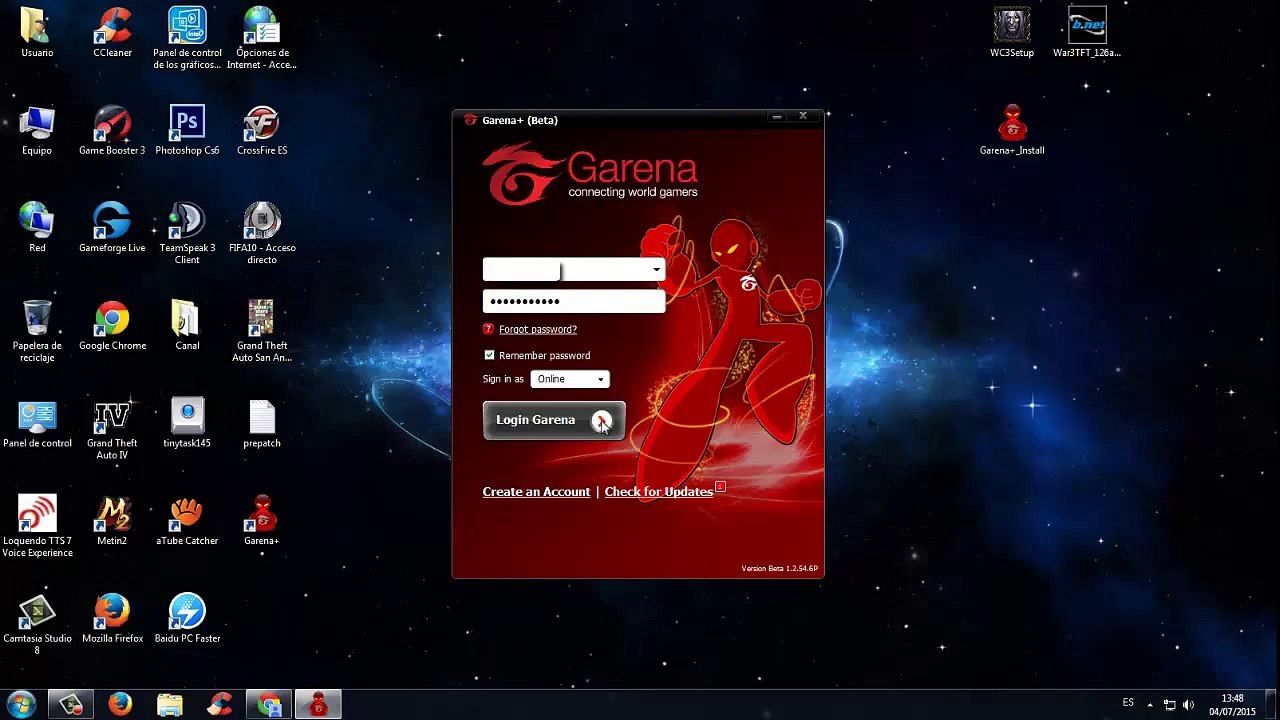Select the Panel de control desktop icon
Image resolution: width=1280 pixels, height=720 pixels.
tap(37, 424)
